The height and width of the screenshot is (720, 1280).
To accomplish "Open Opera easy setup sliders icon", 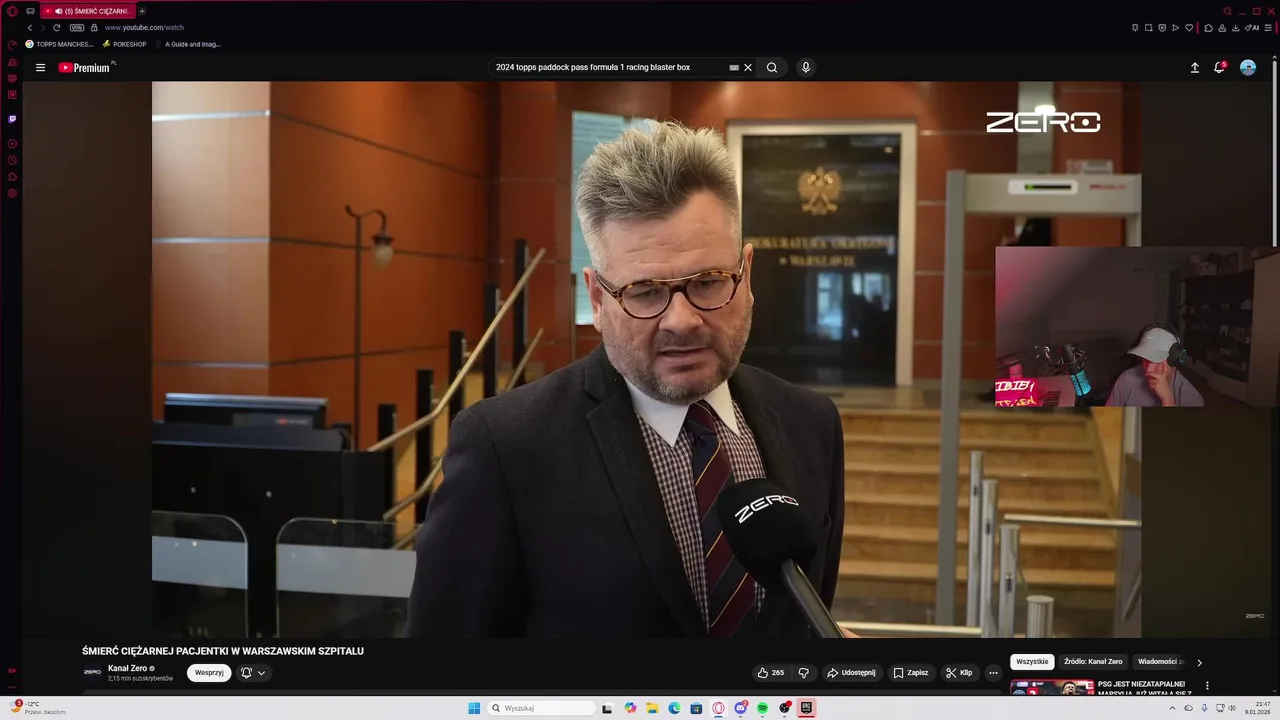I will (1268, 28).
